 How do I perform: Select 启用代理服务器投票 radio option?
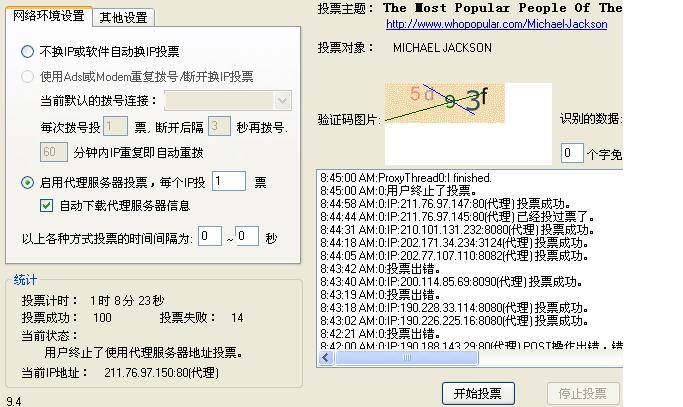point(27,182)
